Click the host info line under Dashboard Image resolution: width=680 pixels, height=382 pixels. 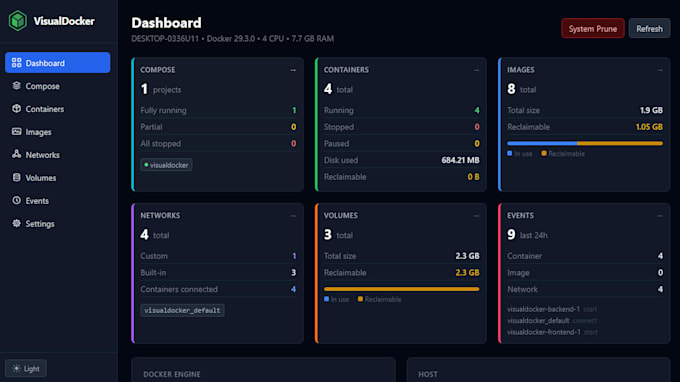pyautogui.click(x=232, y=39)
